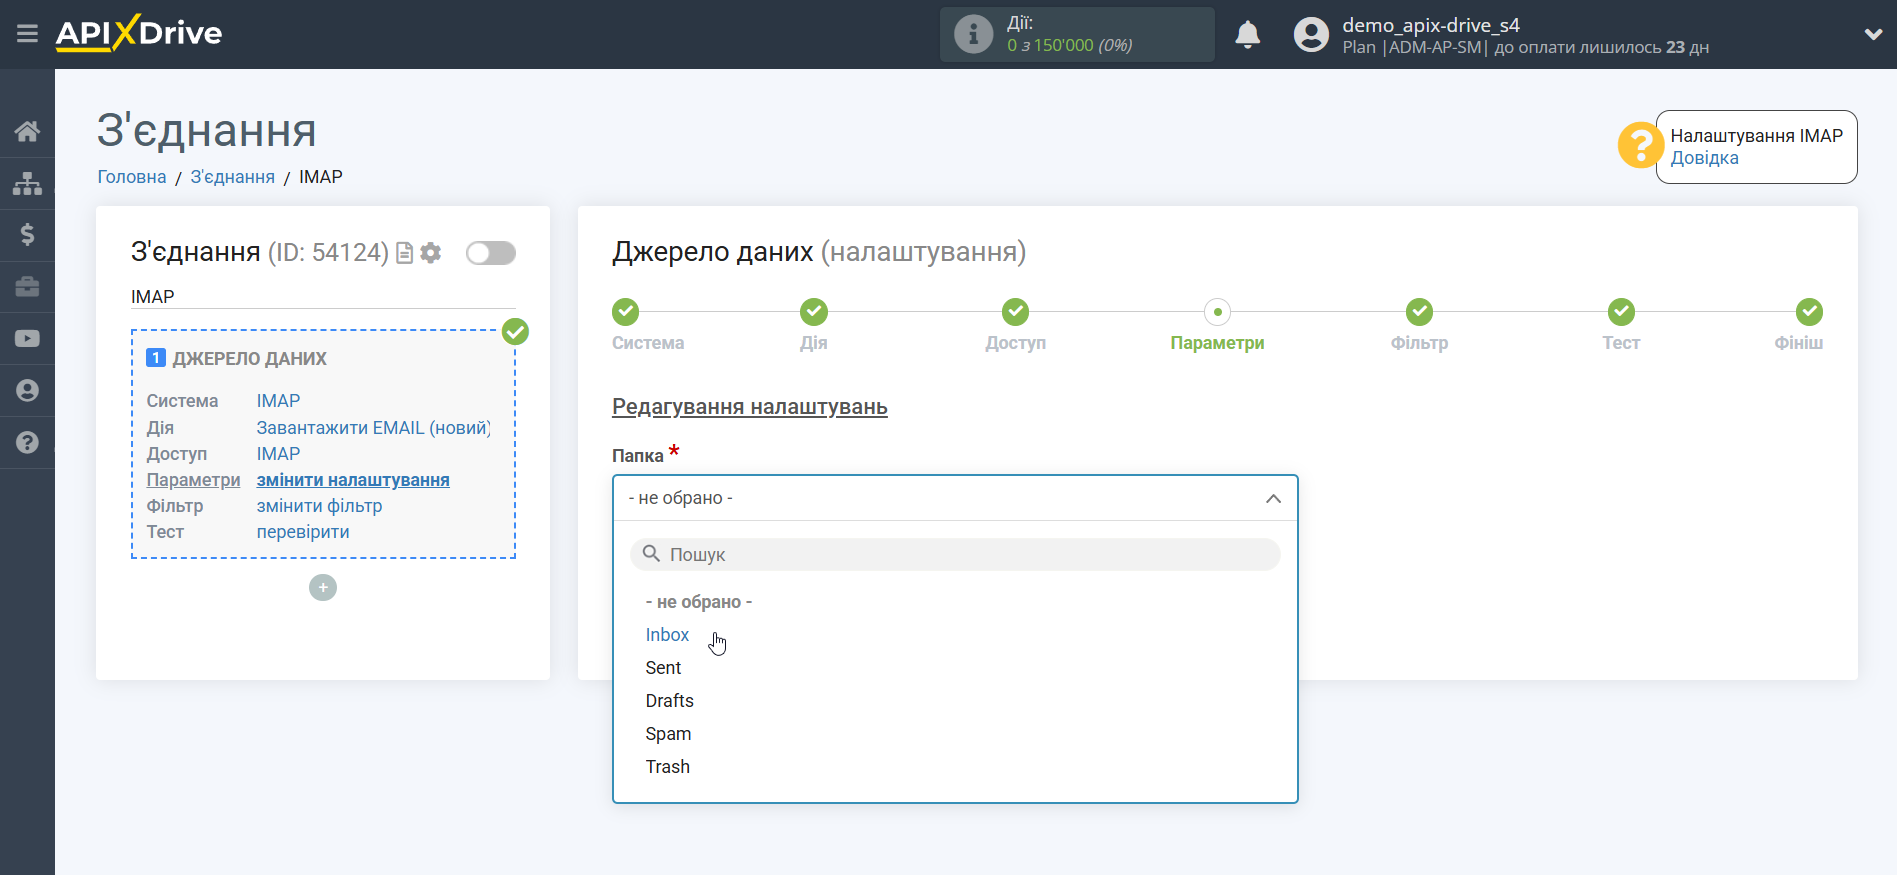Image resolution: width=1897 pixels, height=875 pixels.
Task: Click перевірити test link
Action: click(303, 532)
